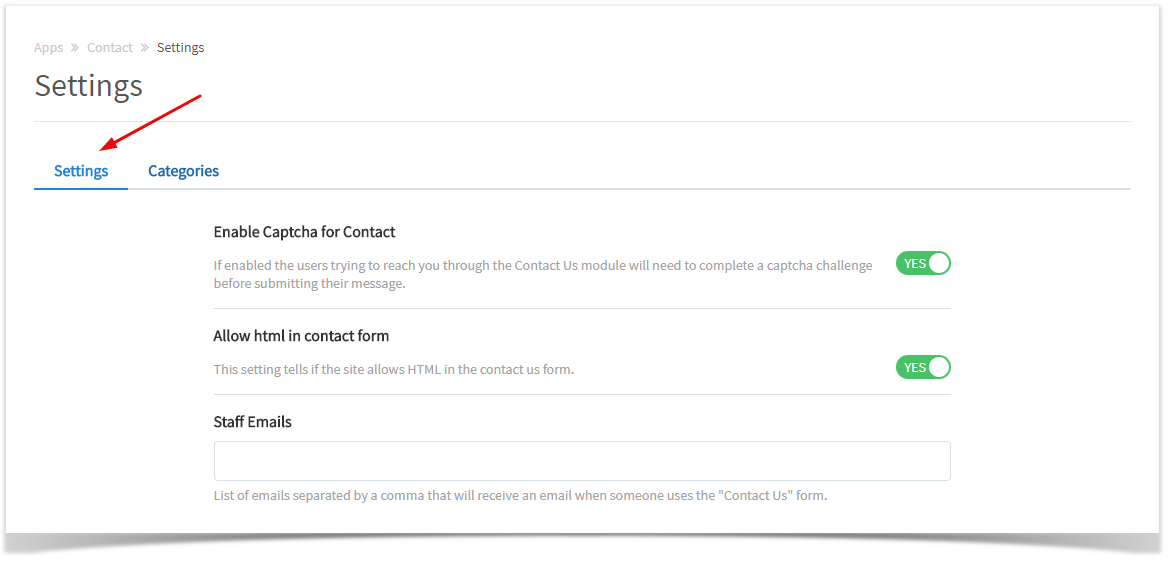Select the Settings tab

81,171
